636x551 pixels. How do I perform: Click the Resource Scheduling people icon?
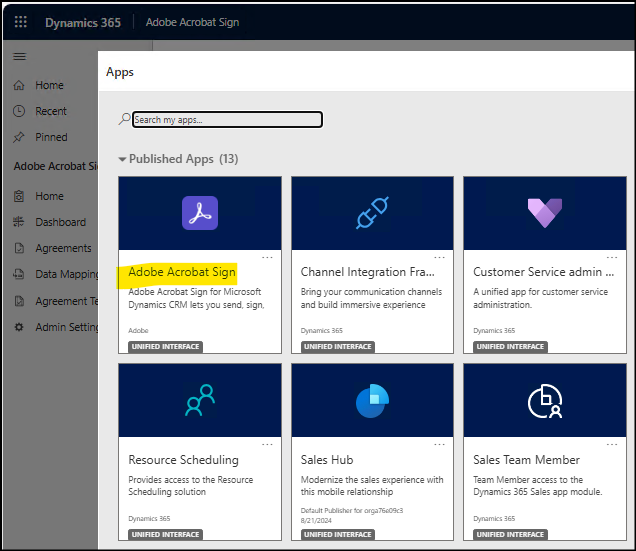click(200, 400)
